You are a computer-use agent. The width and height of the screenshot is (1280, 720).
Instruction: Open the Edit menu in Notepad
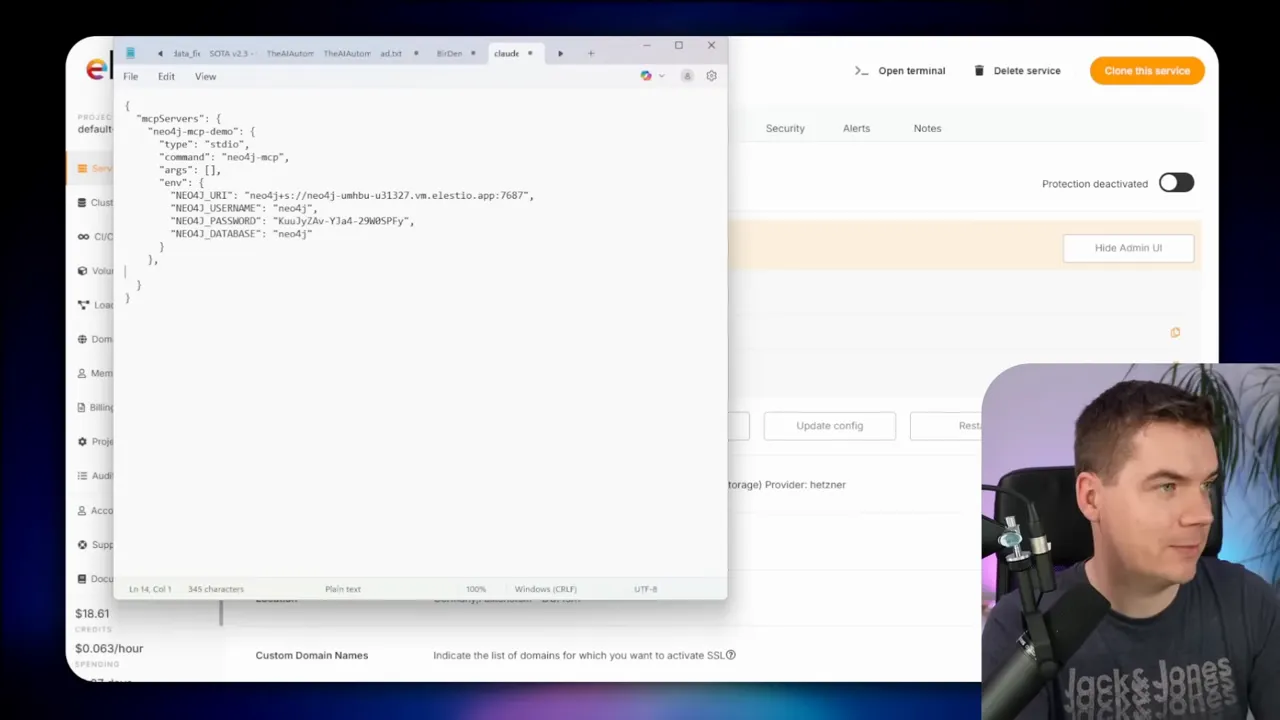[x=166, y=76]
